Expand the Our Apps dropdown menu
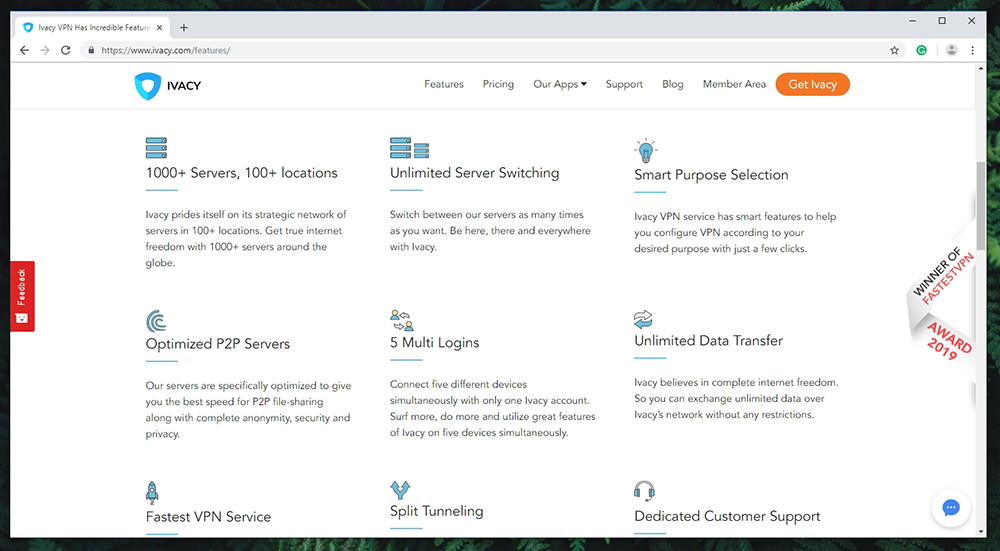The height and width of the screenshot is (551, 1000). click(560, 84)
